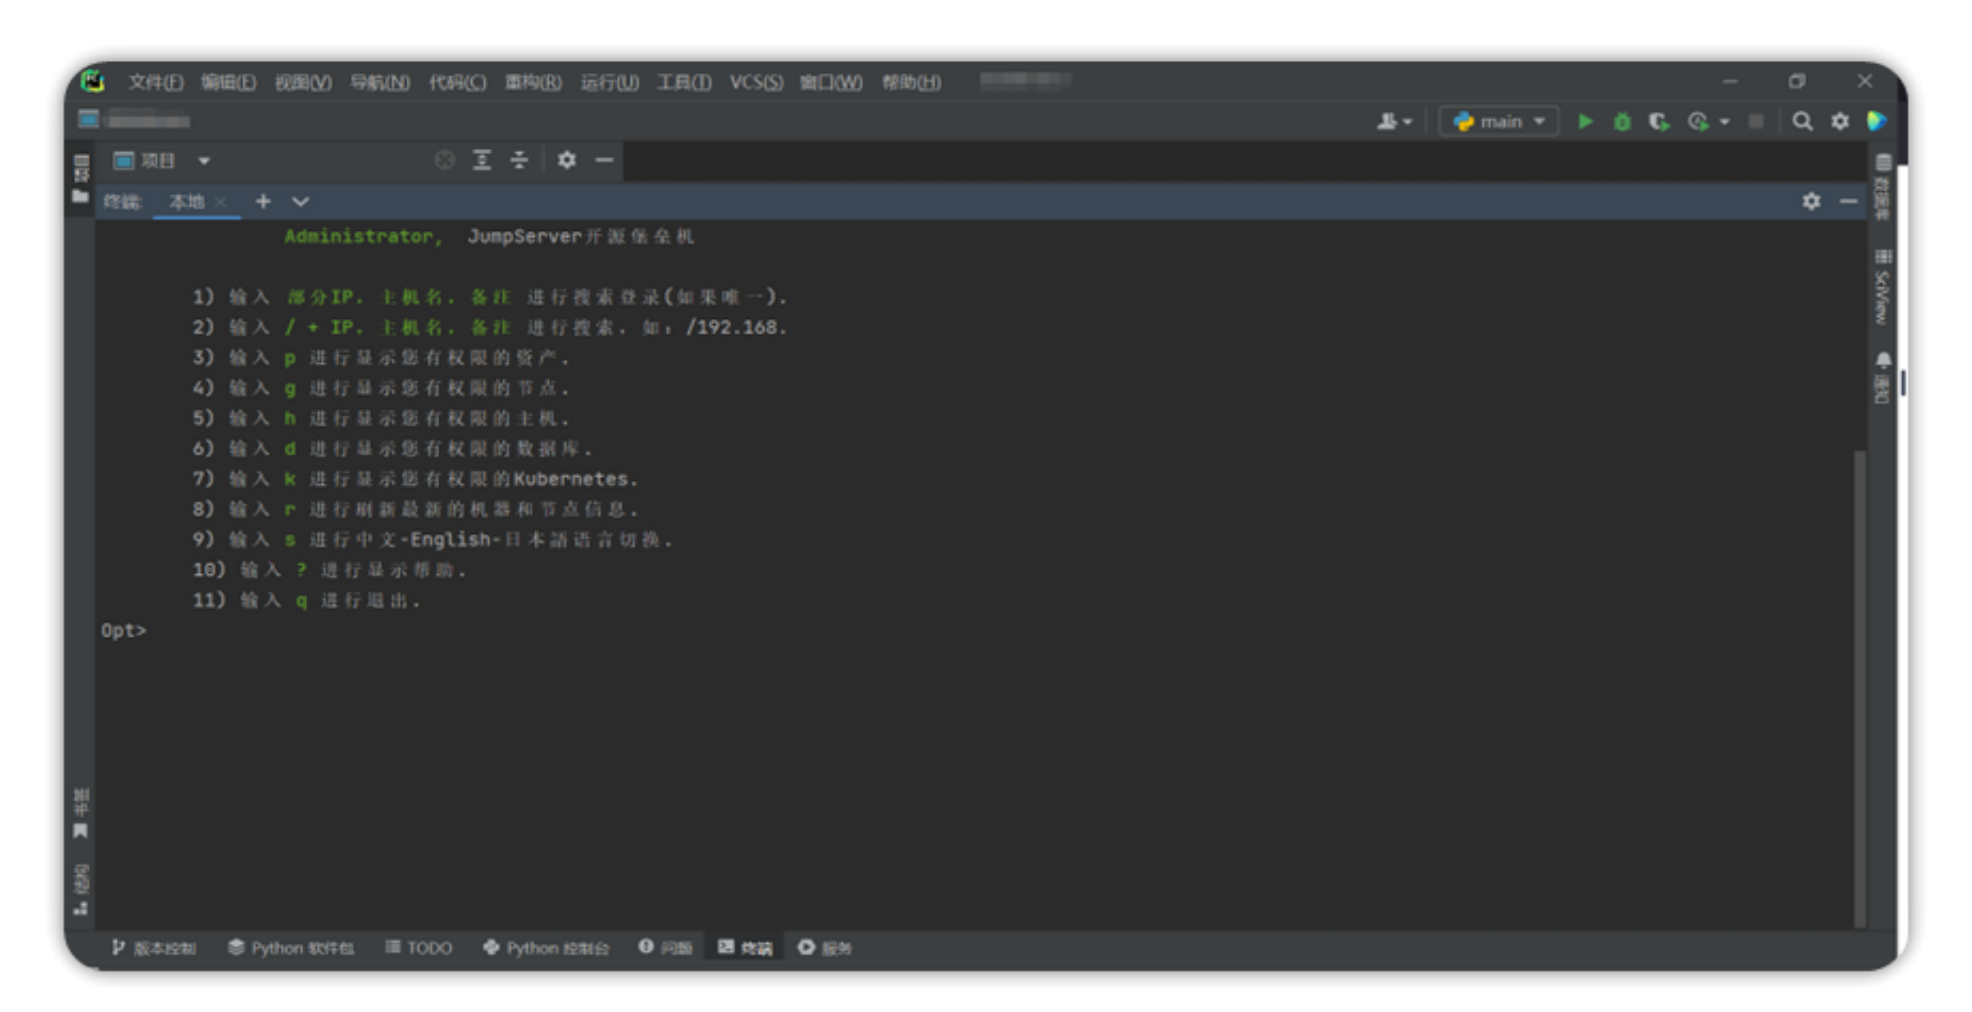The image size is (1972, 1012).
Task: Run with coverage icon
Action: (1659, 121)
